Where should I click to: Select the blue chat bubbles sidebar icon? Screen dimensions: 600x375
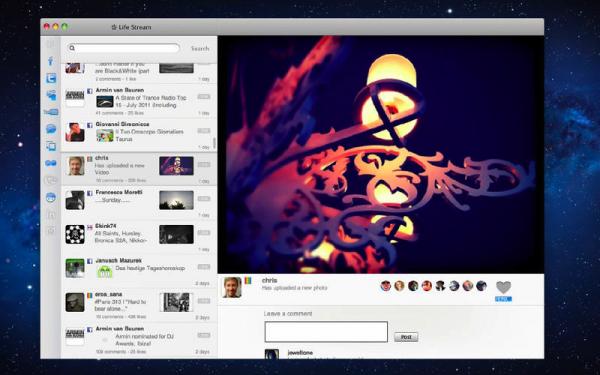51,129
